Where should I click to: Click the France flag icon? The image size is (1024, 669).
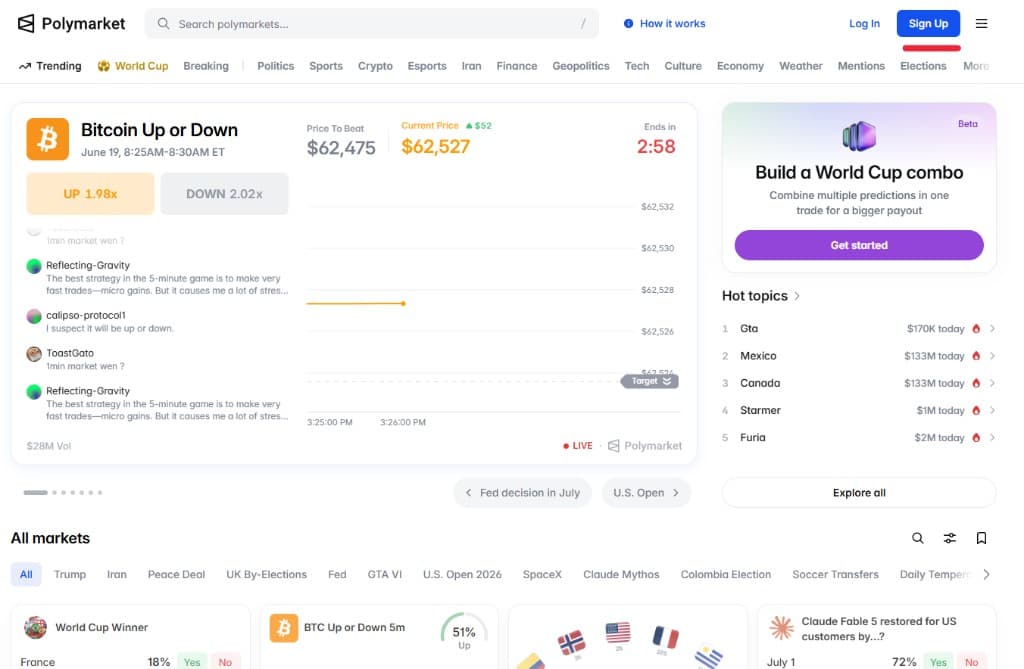[665, 637]
